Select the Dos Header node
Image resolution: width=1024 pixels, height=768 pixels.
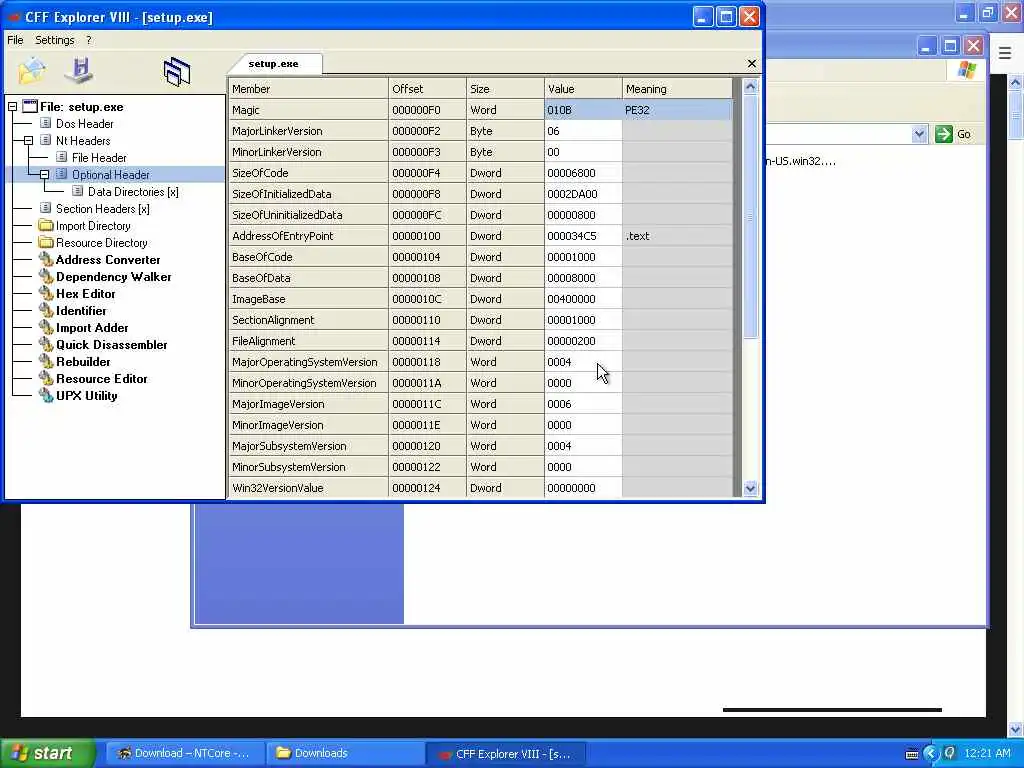click(x=84, y=124)
